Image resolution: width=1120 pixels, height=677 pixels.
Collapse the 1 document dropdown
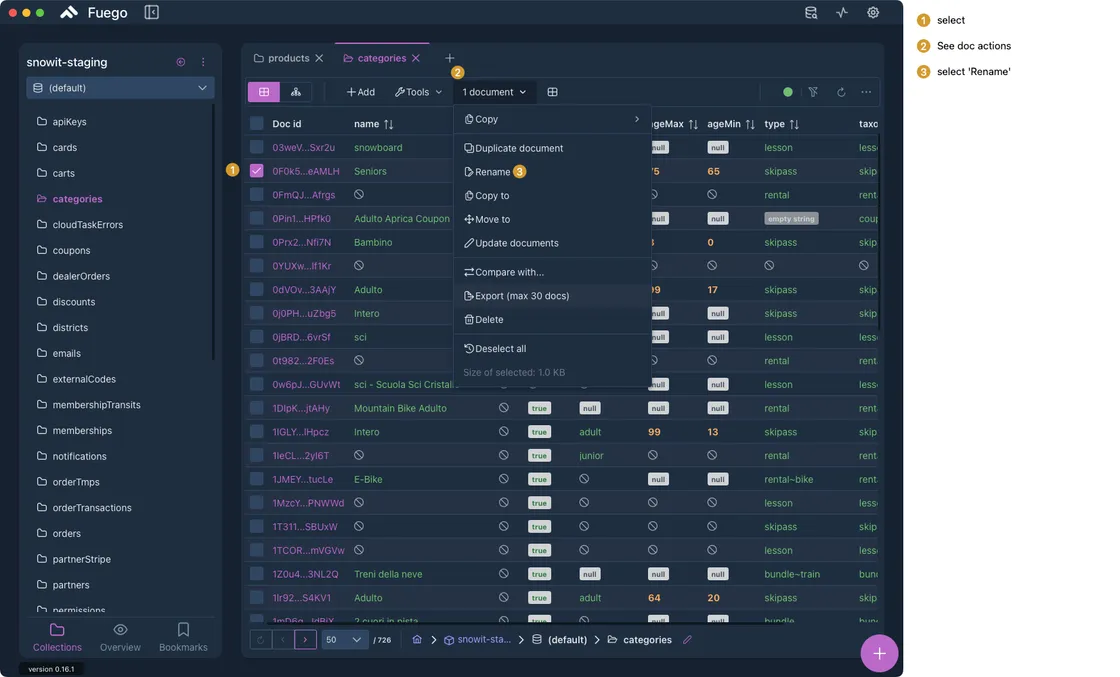(494, 92)
